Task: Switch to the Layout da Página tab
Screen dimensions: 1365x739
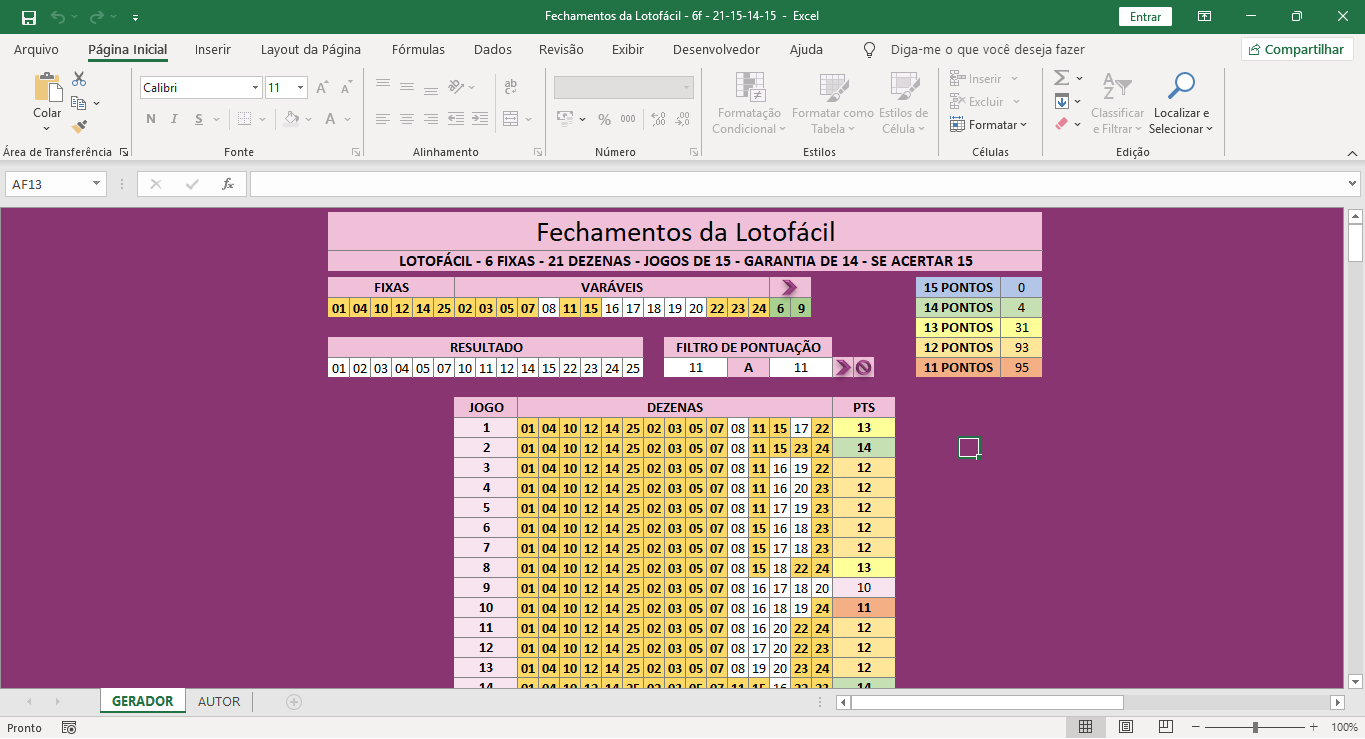Action: pyautogui.click(x=311, y=49)
